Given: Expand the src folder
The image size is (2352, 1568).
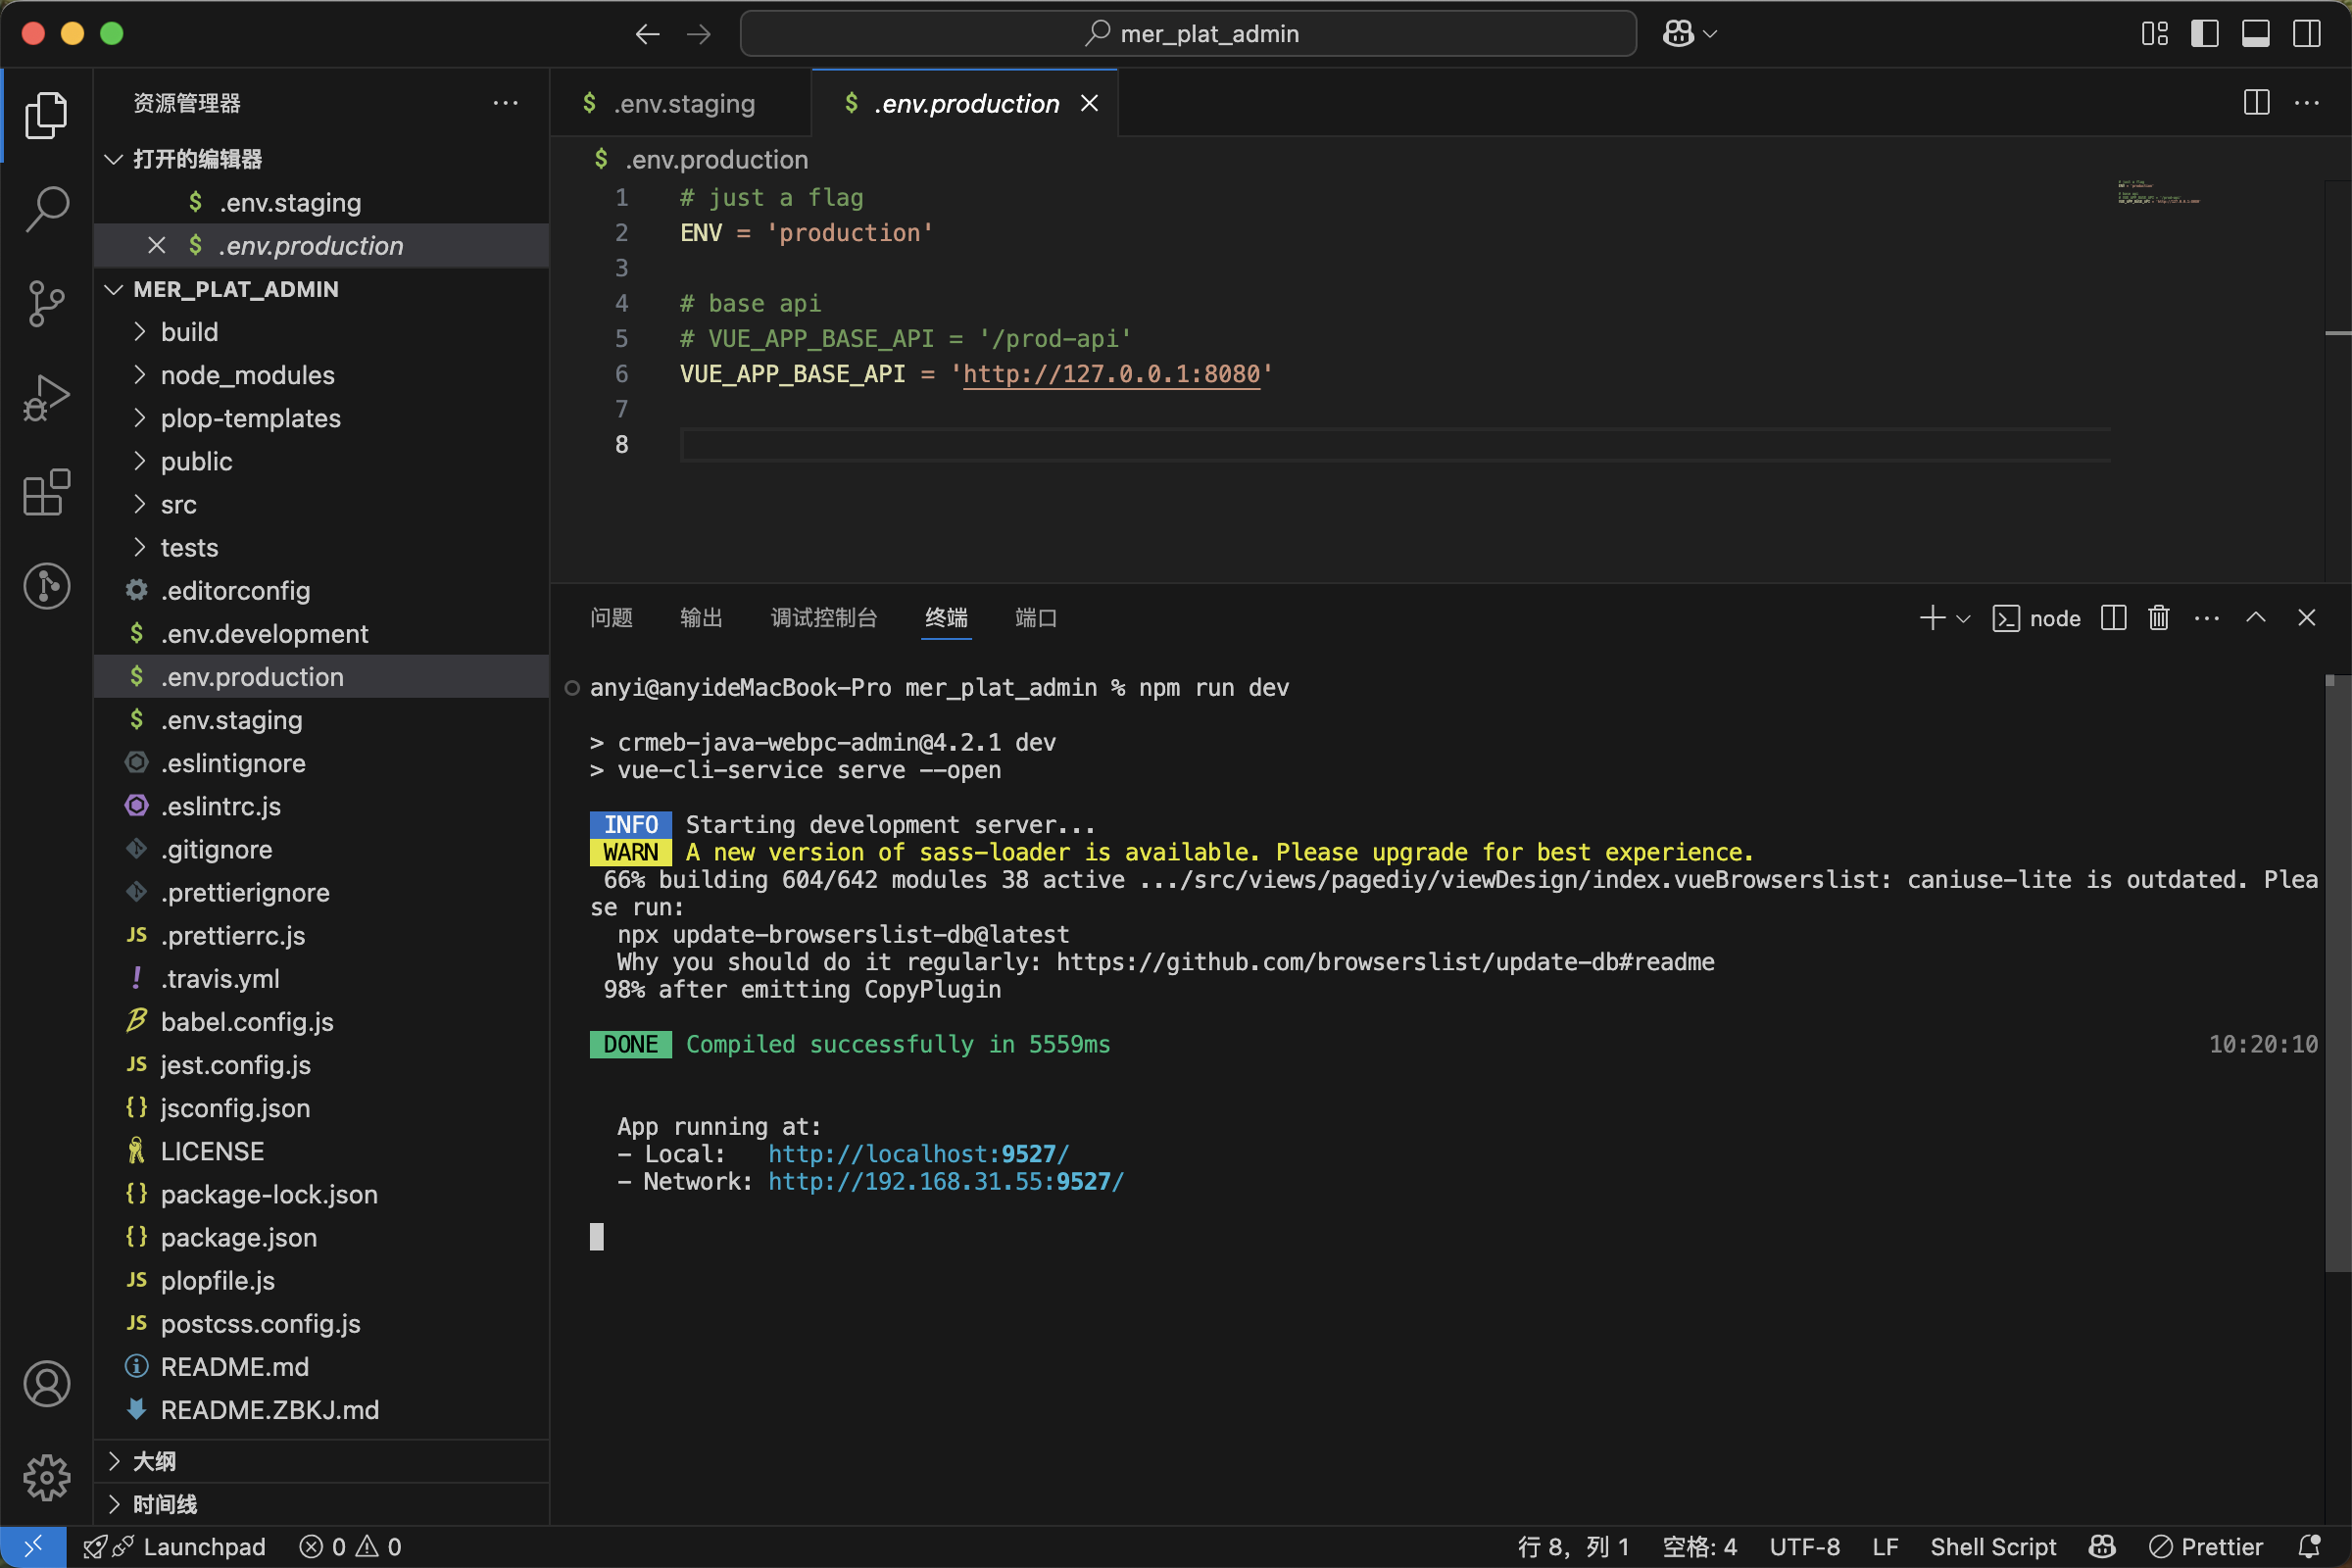Looking at the screenshot, I should click(139, 504).
